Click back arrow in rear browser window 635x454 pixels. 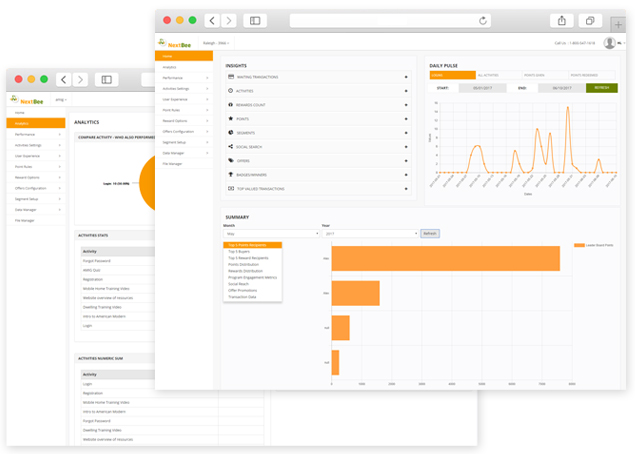(x=64, y=80)
